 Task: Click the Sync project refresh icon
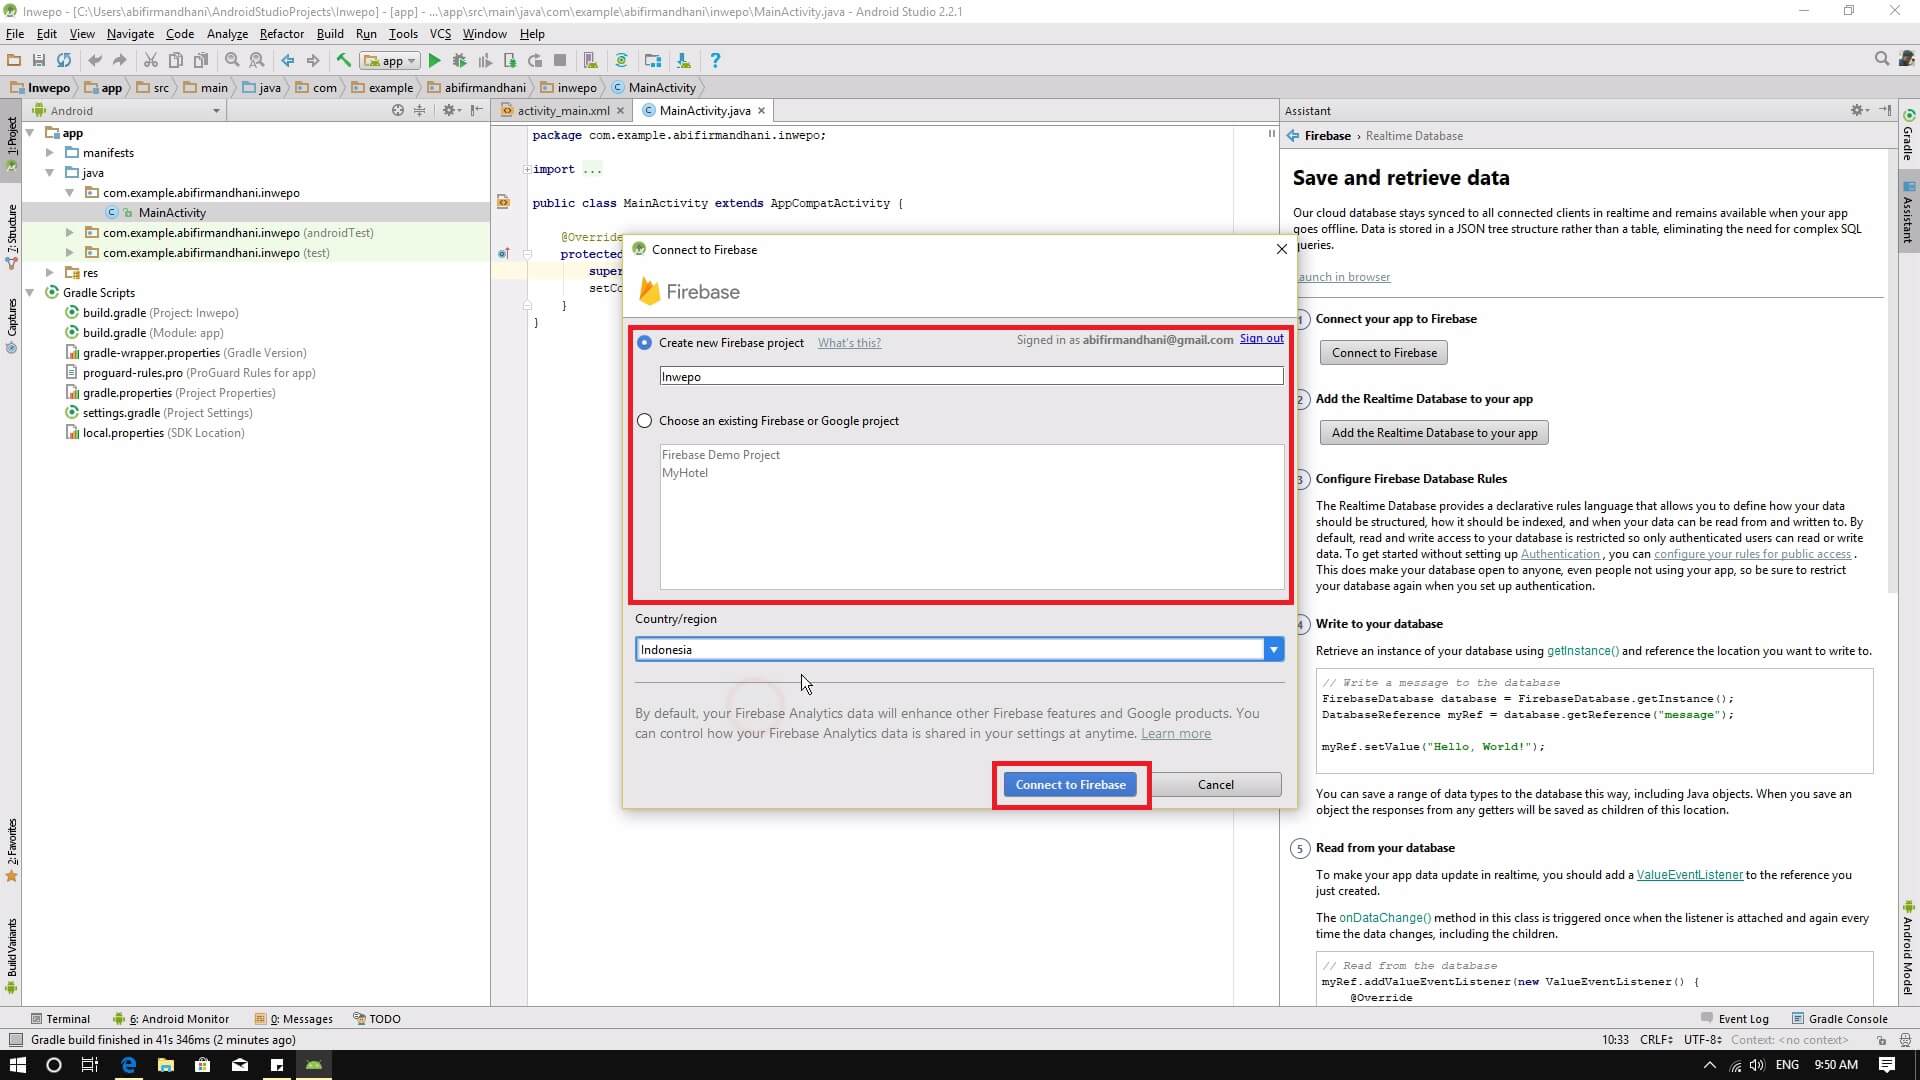pos(64,61)
